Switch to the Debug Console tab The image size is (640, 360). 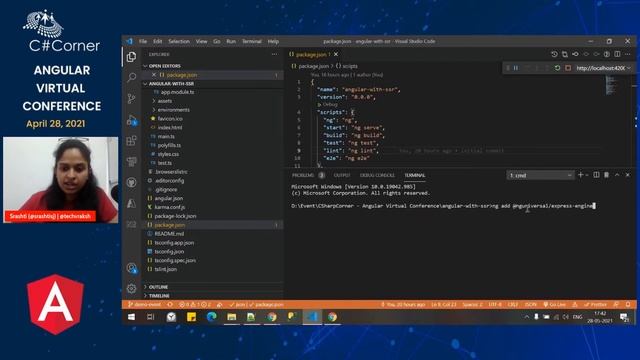pyautogui.click(x=377, y=175)
